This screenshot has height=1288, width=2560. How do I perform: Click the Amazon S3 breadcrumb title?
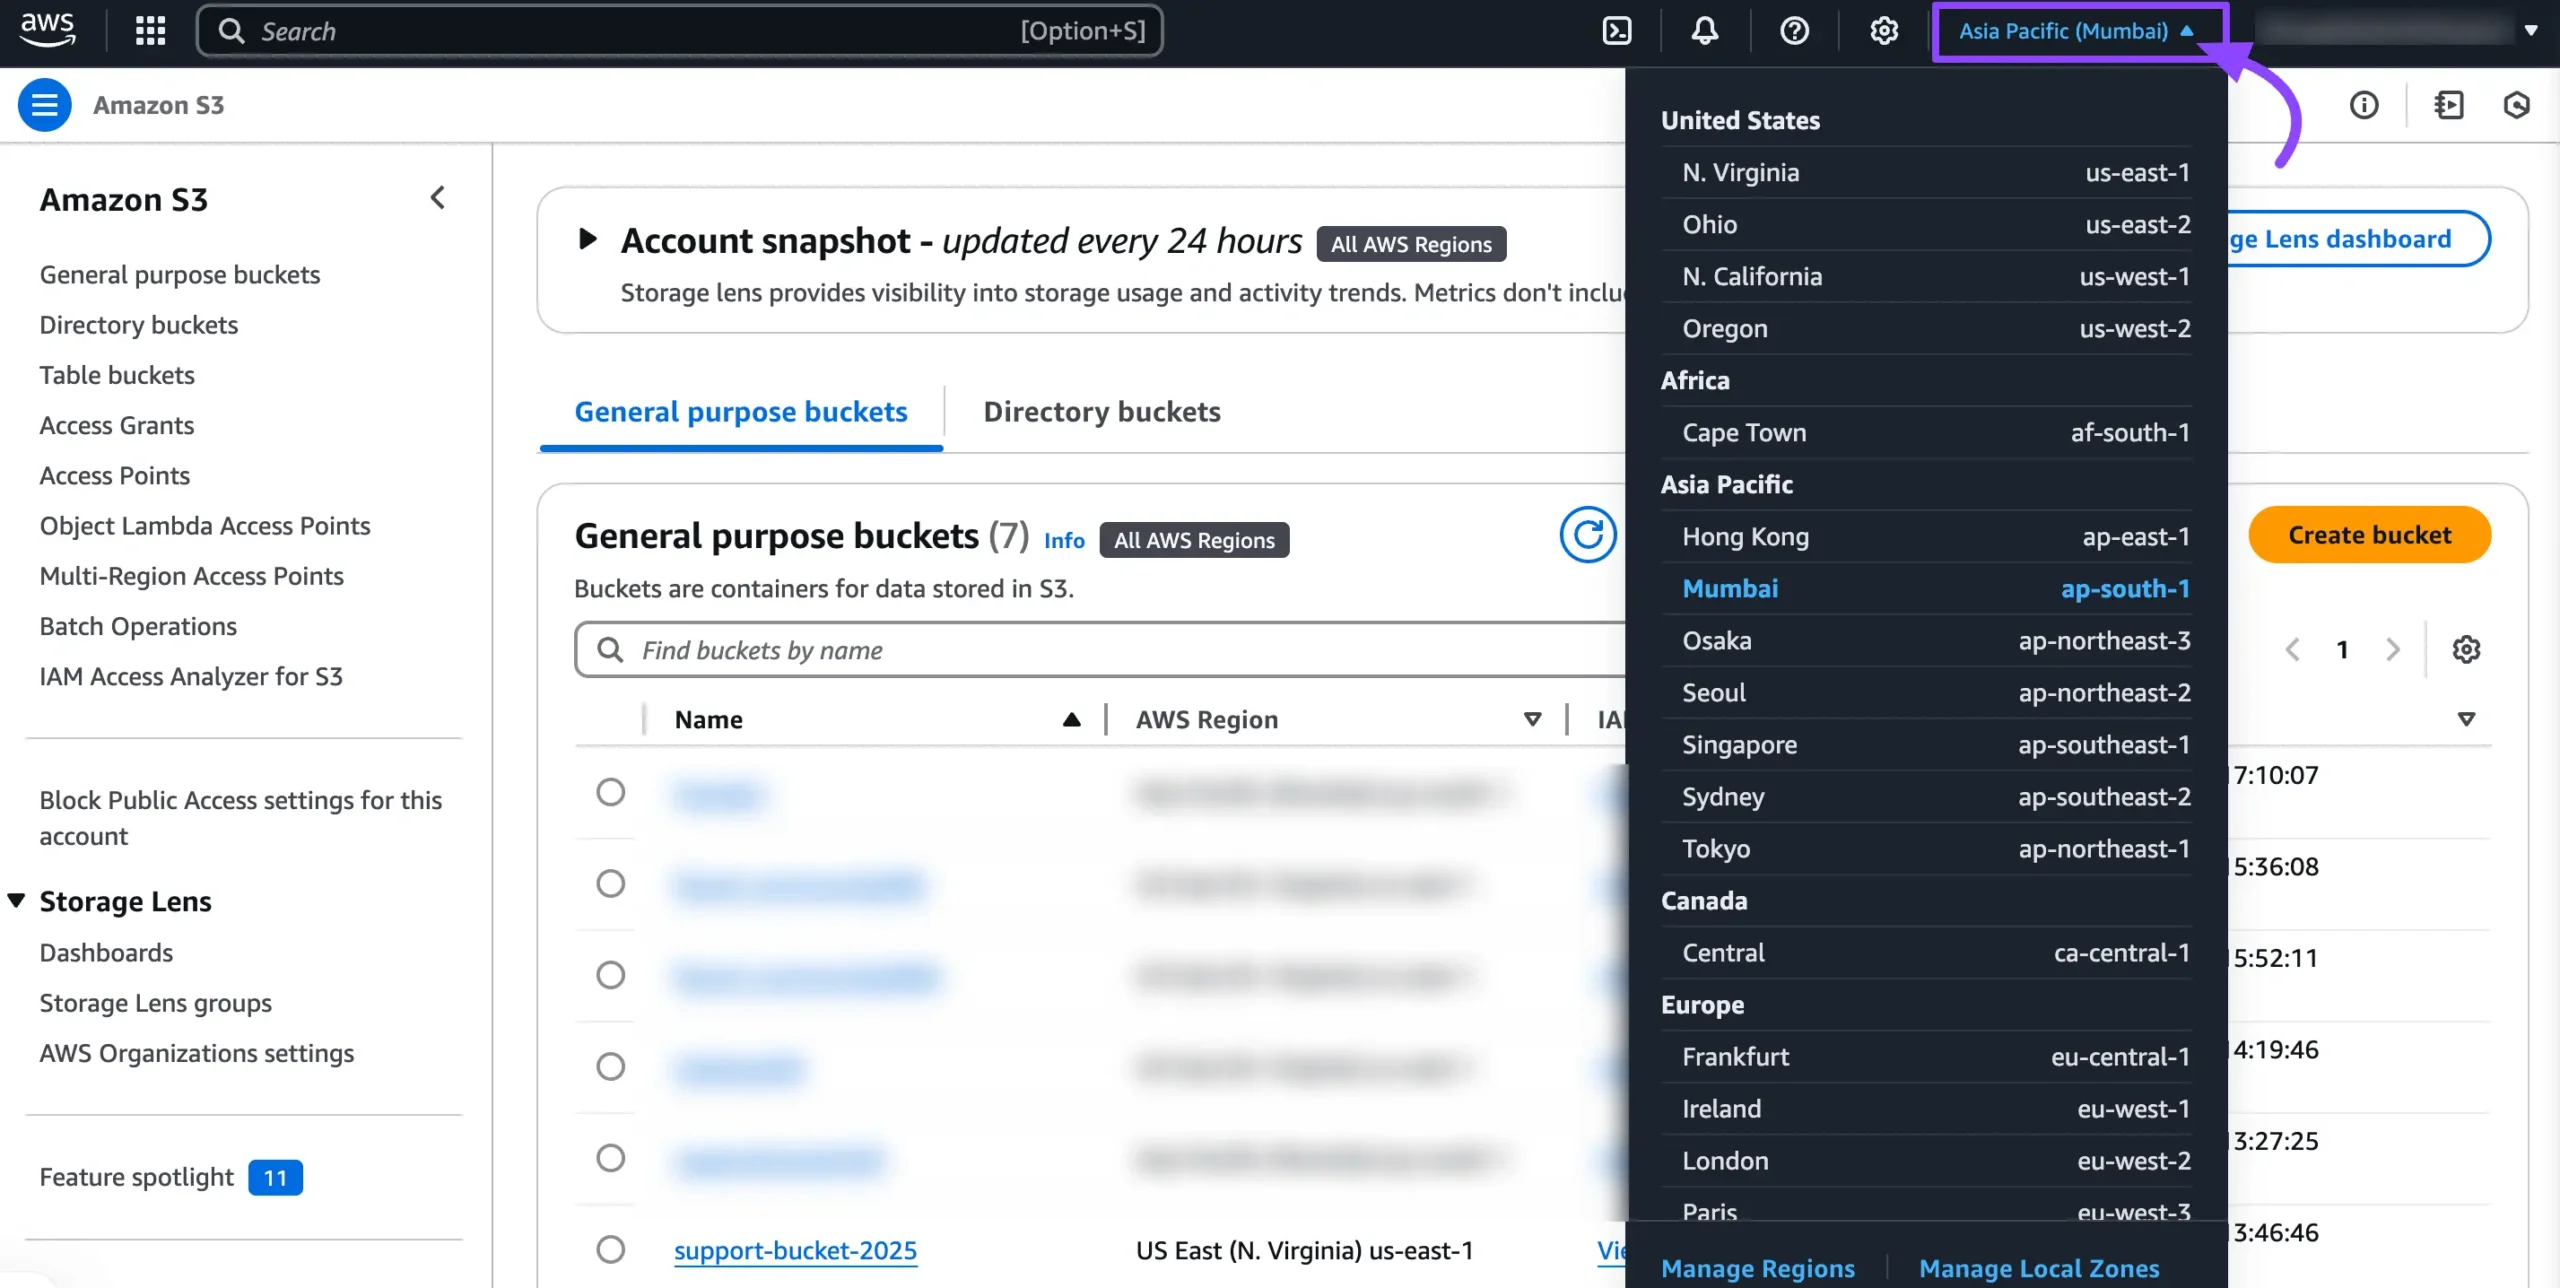(x=158, y=105)
